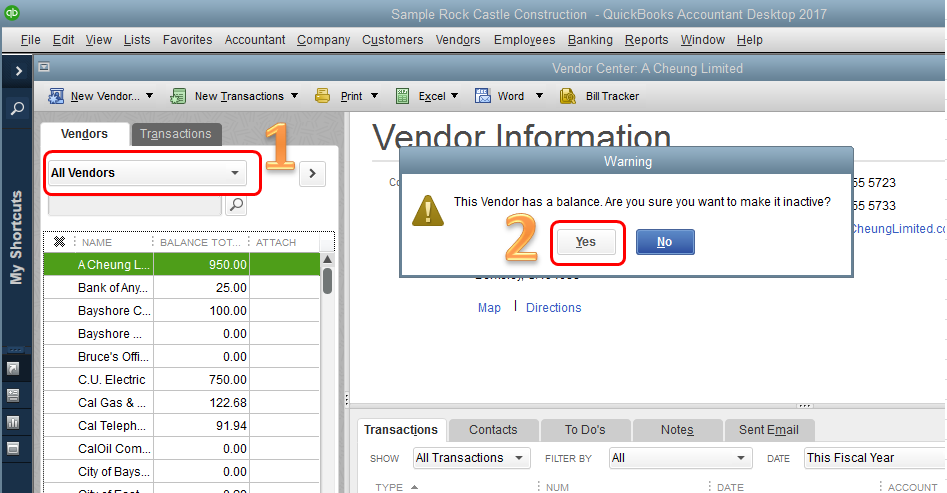Click the Excel toolbar icon

[x=402, y=96]
